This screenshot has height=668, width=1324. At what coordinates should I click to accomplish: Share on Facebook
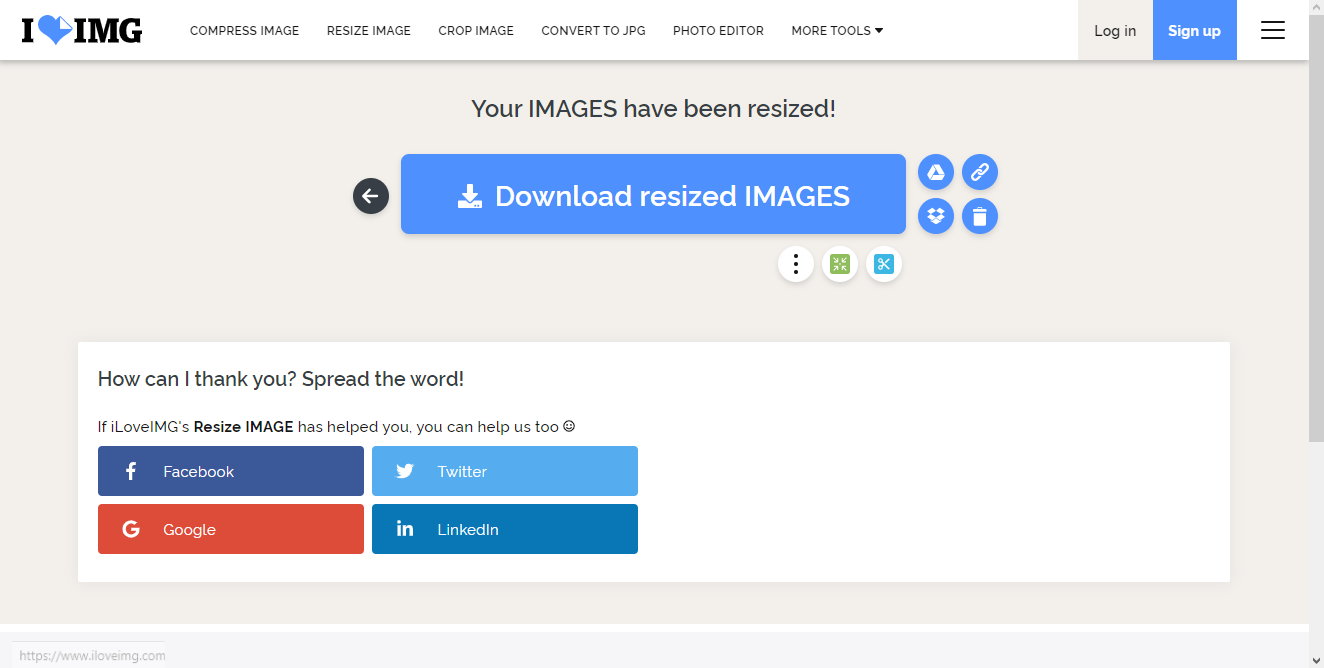click(231, 471)
